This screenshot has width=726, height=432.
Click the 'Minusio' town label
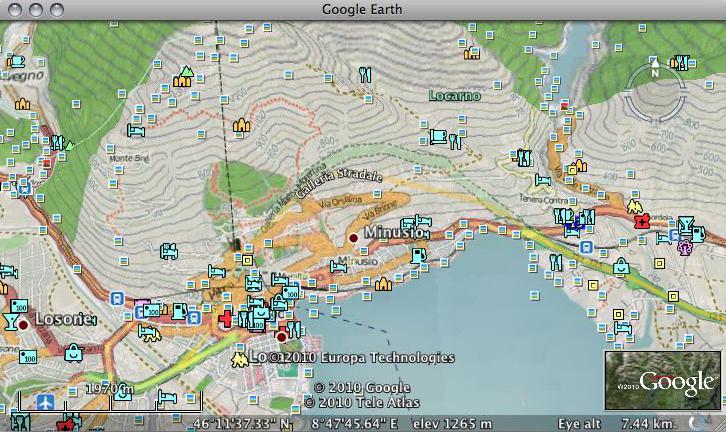[393, 232]
